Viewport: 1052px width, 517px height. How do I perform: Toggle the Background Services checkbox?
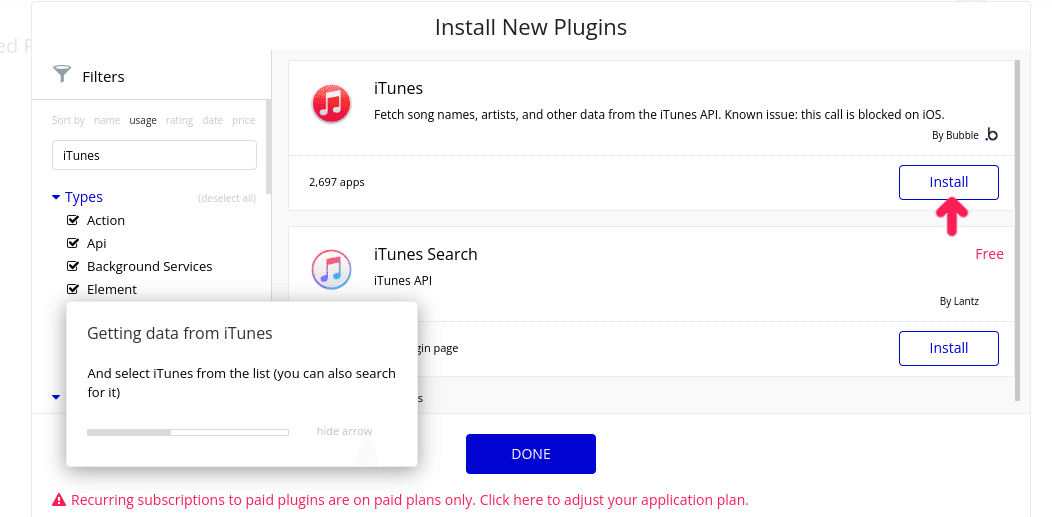pos(73,266)
